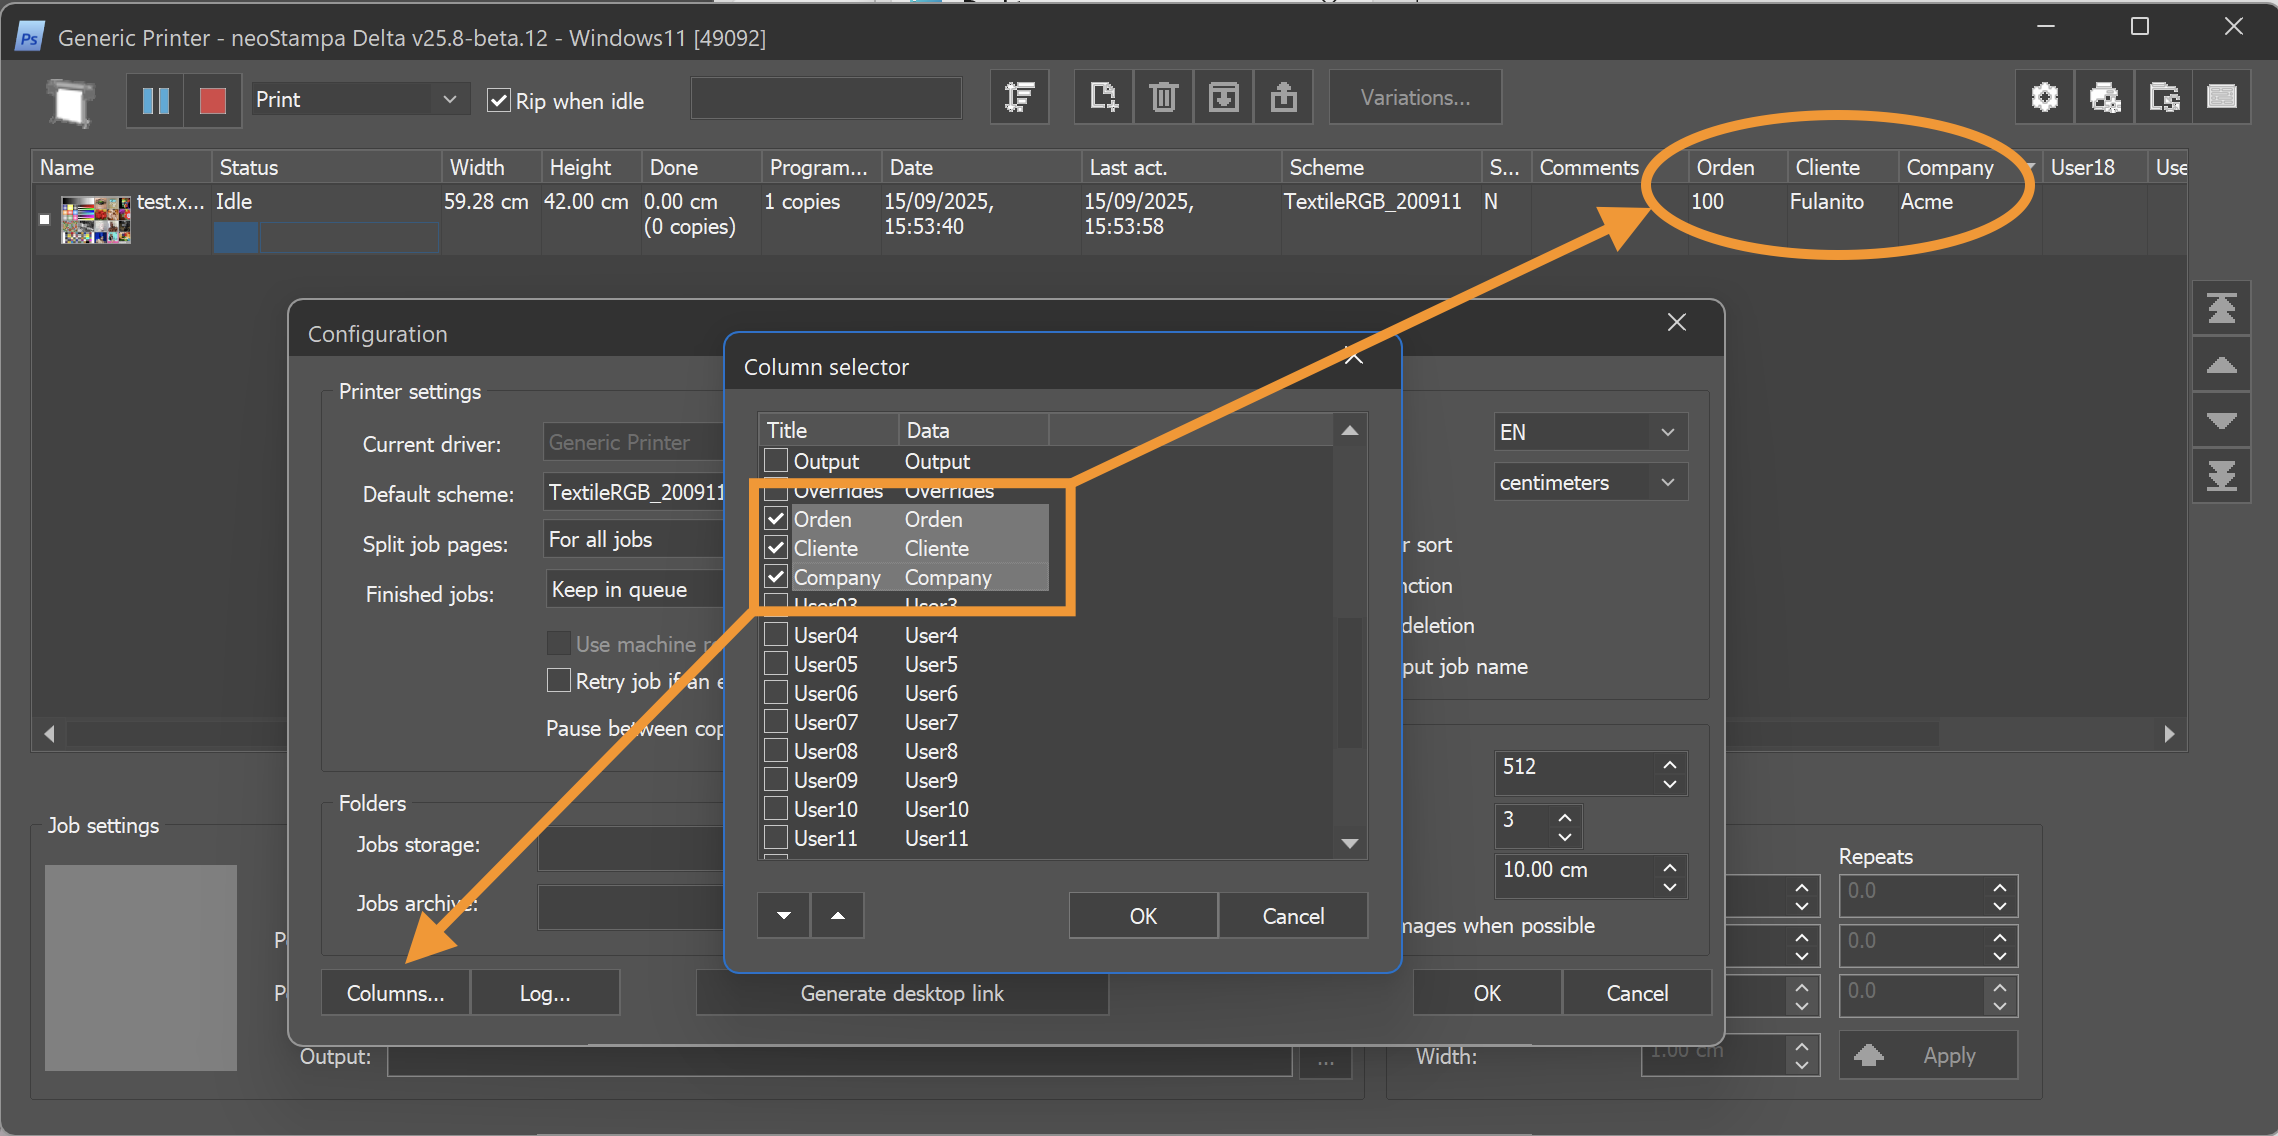Image resolution: width=2278 pixels, height=1136 pixels.
Task: Uncheck the Orden column checkbox
Action: click(776, 519)
